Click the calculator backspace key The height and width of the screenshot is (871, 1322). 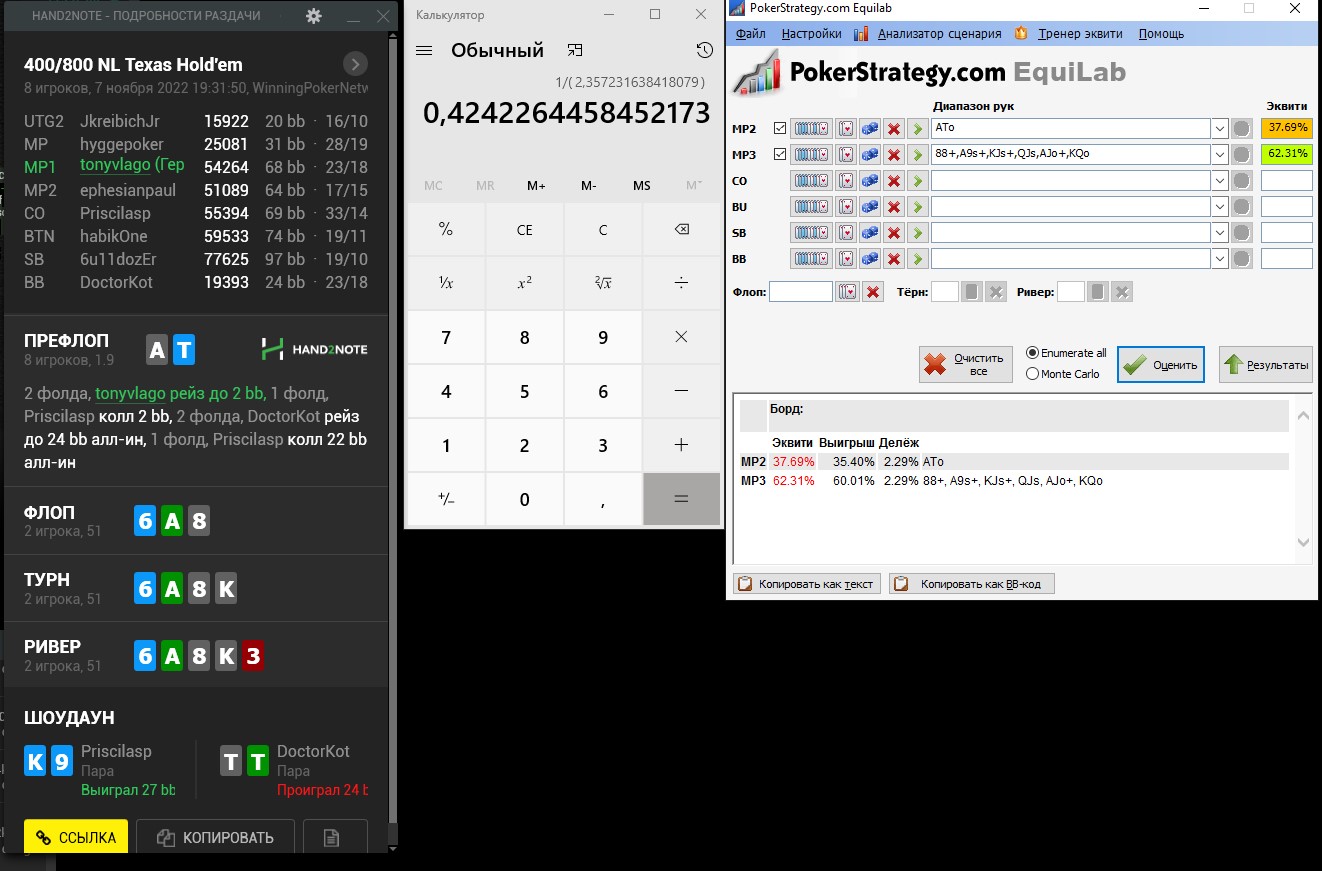[681, 230]
